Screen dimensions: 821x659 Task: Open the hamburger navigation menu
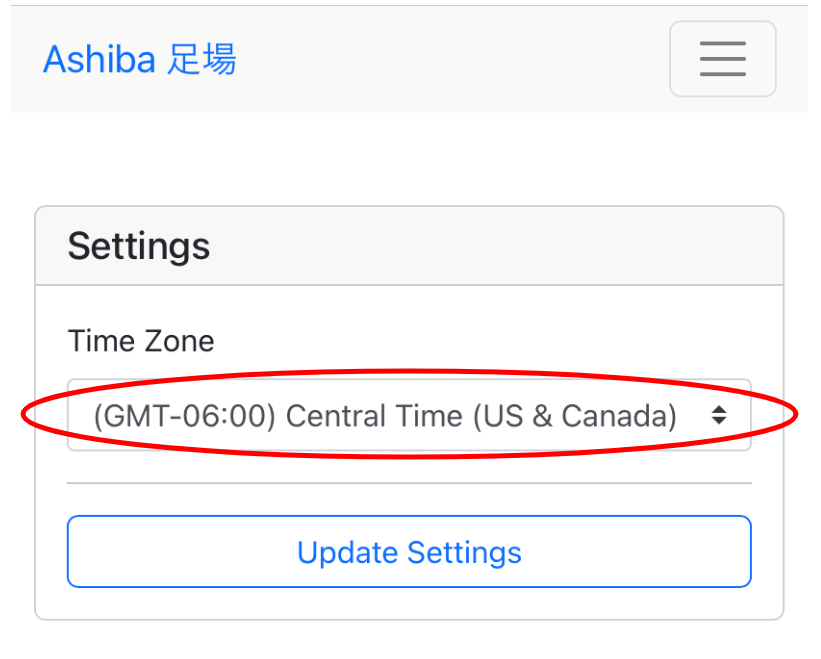tap(722, 59)
